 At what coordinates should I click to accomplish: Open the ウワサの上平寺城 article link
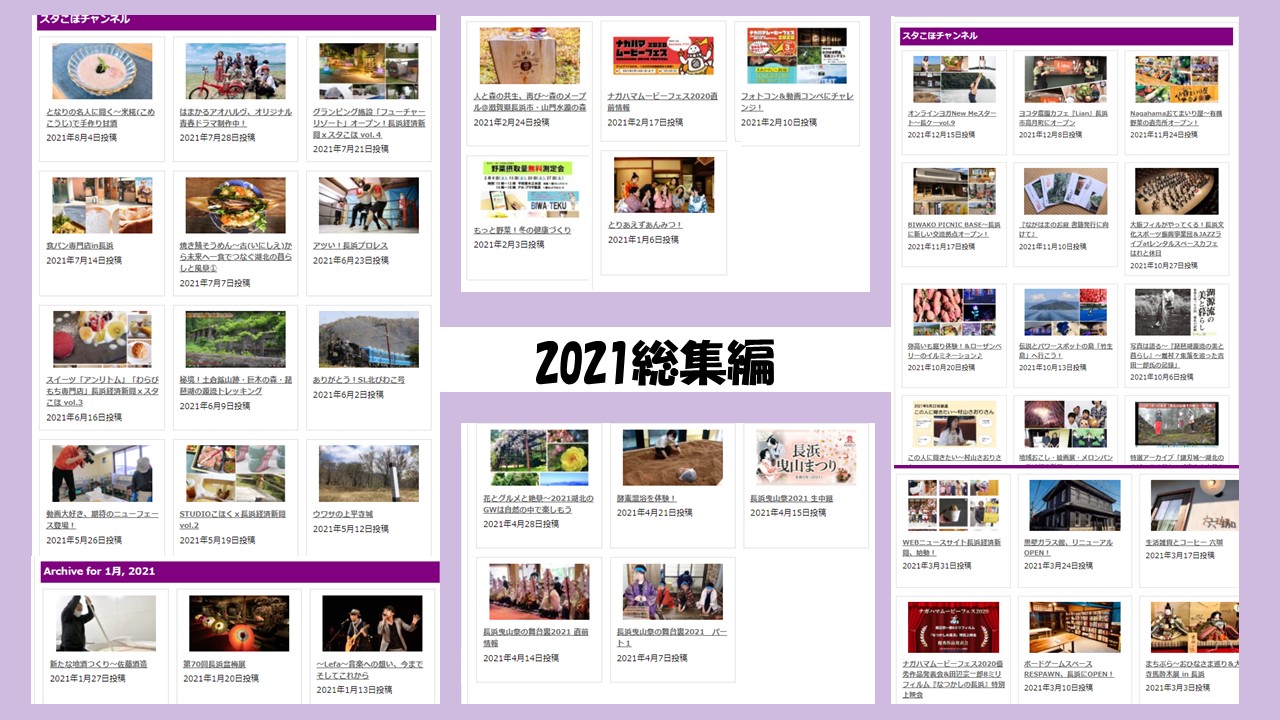[343, 514]
